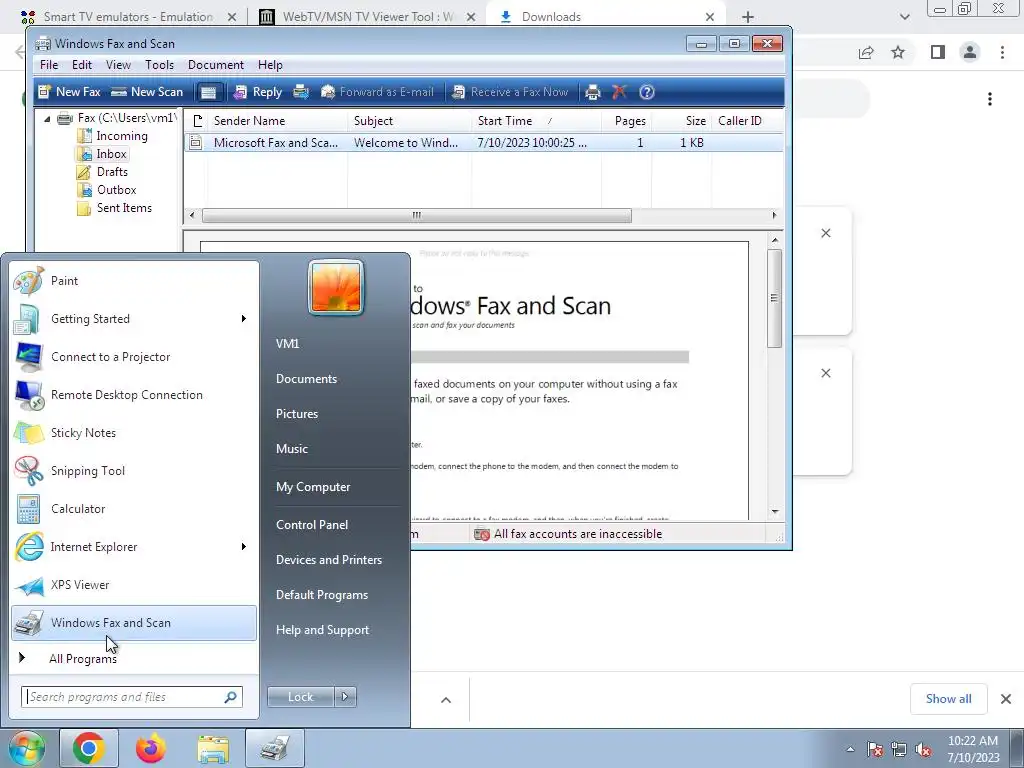Open the Edit menu in Fax and Scan
The height and width of the screenshot is (768, 1024).
click(82, 65)
